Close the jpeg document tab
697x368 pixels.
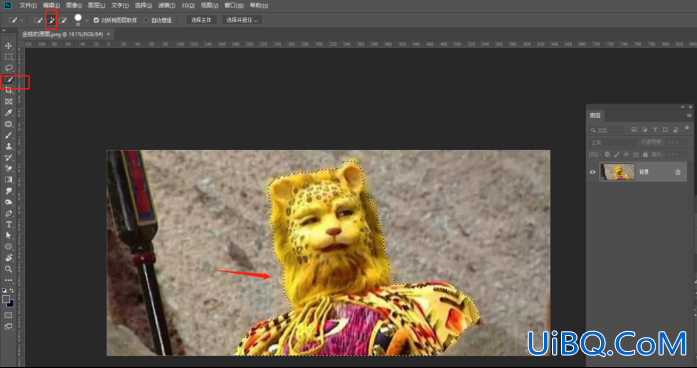click(x=108, y=34)
